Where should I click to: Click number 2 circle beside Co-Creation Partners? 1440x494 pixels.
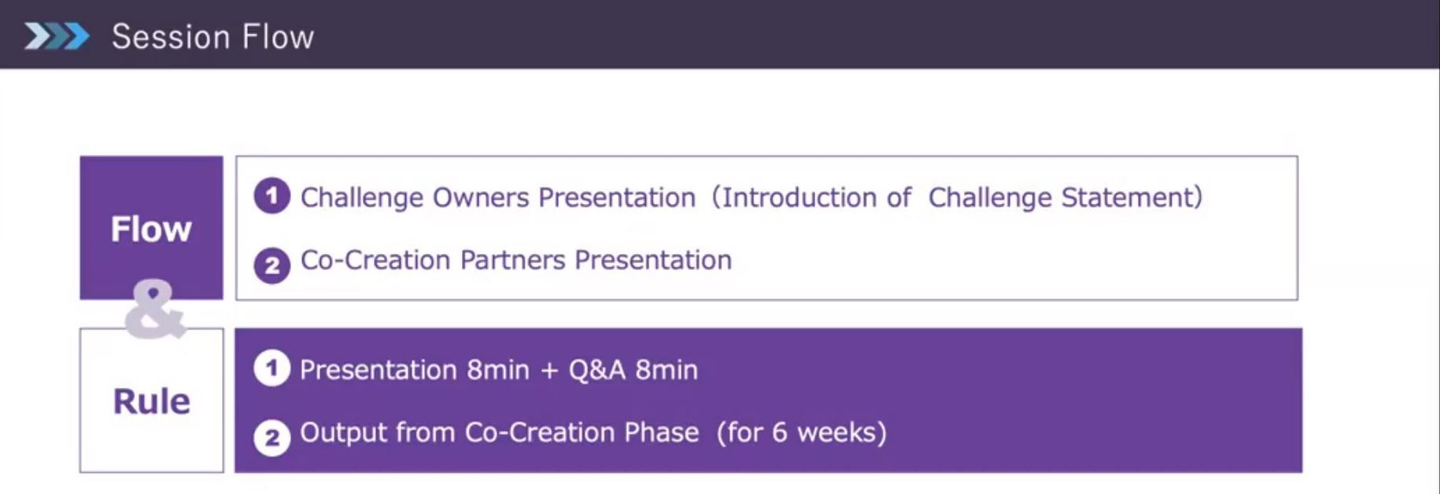[271, 262]
